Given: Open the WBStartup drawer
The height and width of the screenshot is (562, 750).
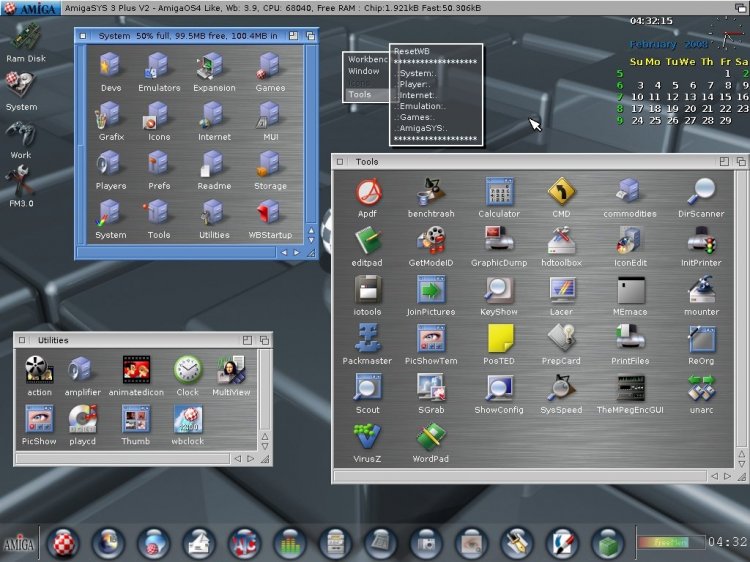Looking at the screenshot, I should pyautogui.click(x=269, y=212).
